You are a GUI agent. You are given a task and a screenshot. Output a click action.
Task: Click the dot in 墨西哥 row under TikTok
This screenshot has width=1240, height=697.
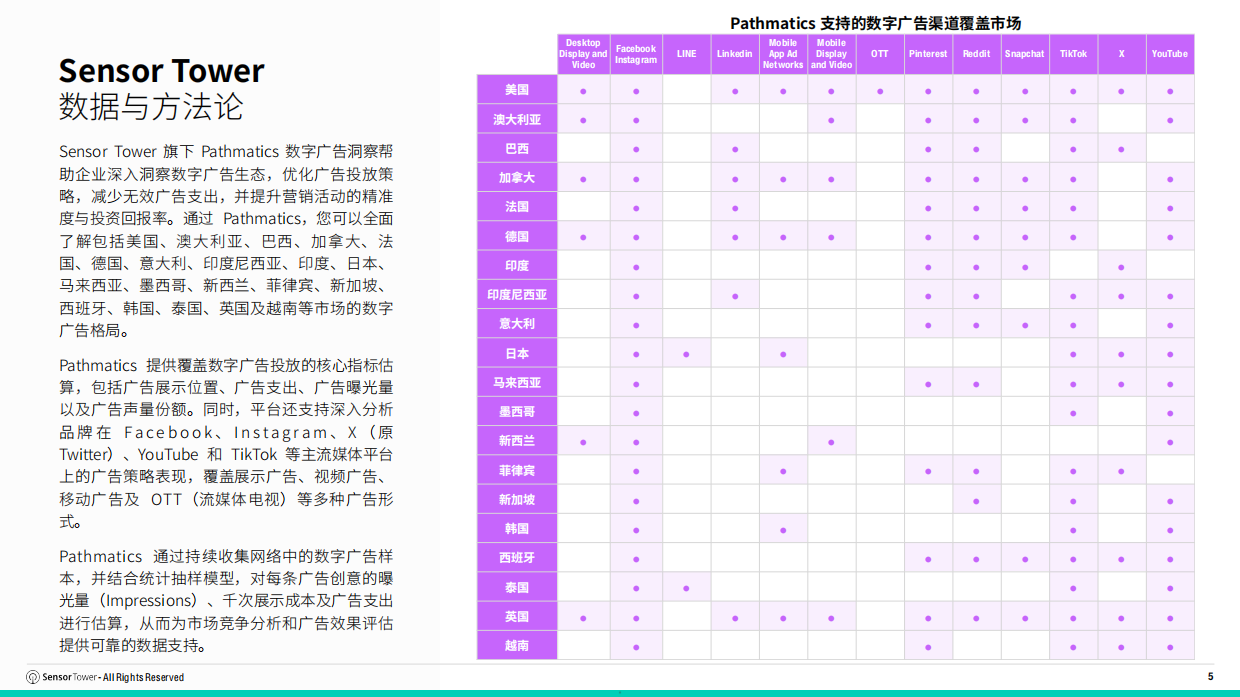(x=1073, y=413)
